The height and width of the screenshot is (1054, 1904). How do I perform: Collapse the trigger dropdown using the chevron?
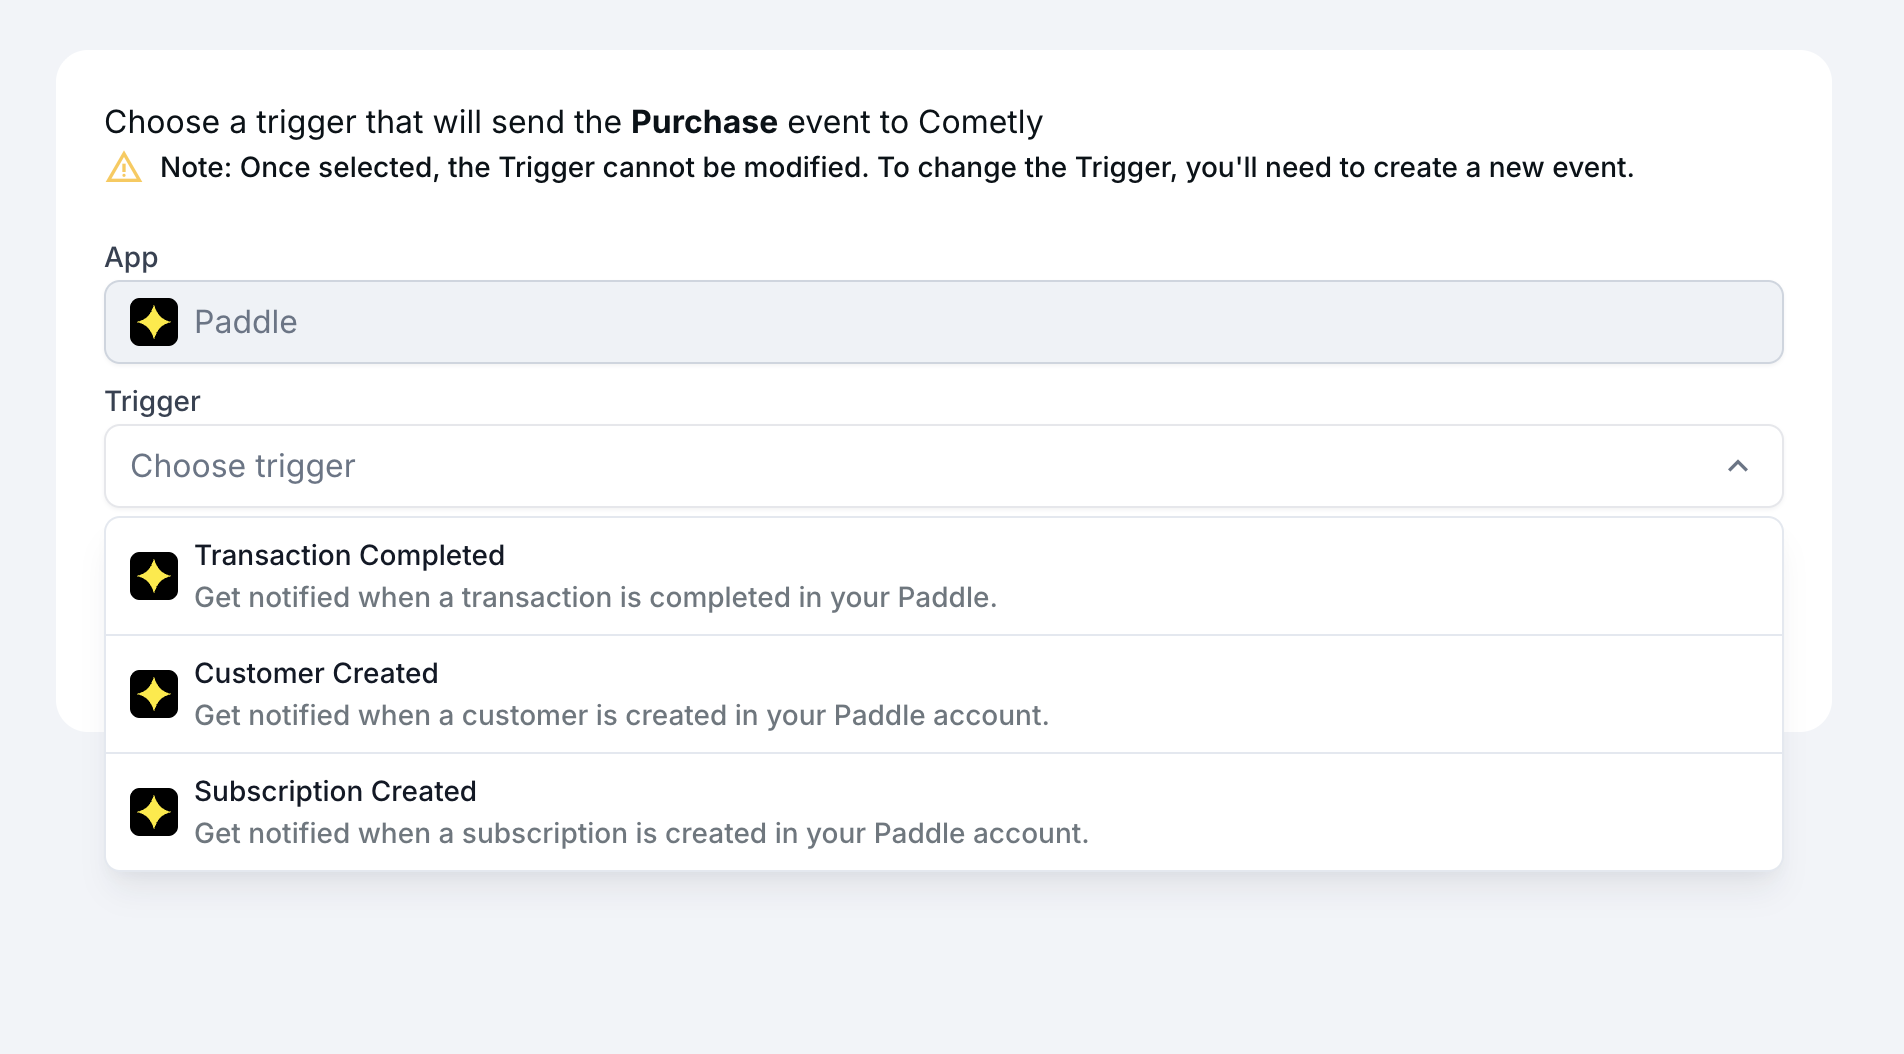click(1738, 466)
